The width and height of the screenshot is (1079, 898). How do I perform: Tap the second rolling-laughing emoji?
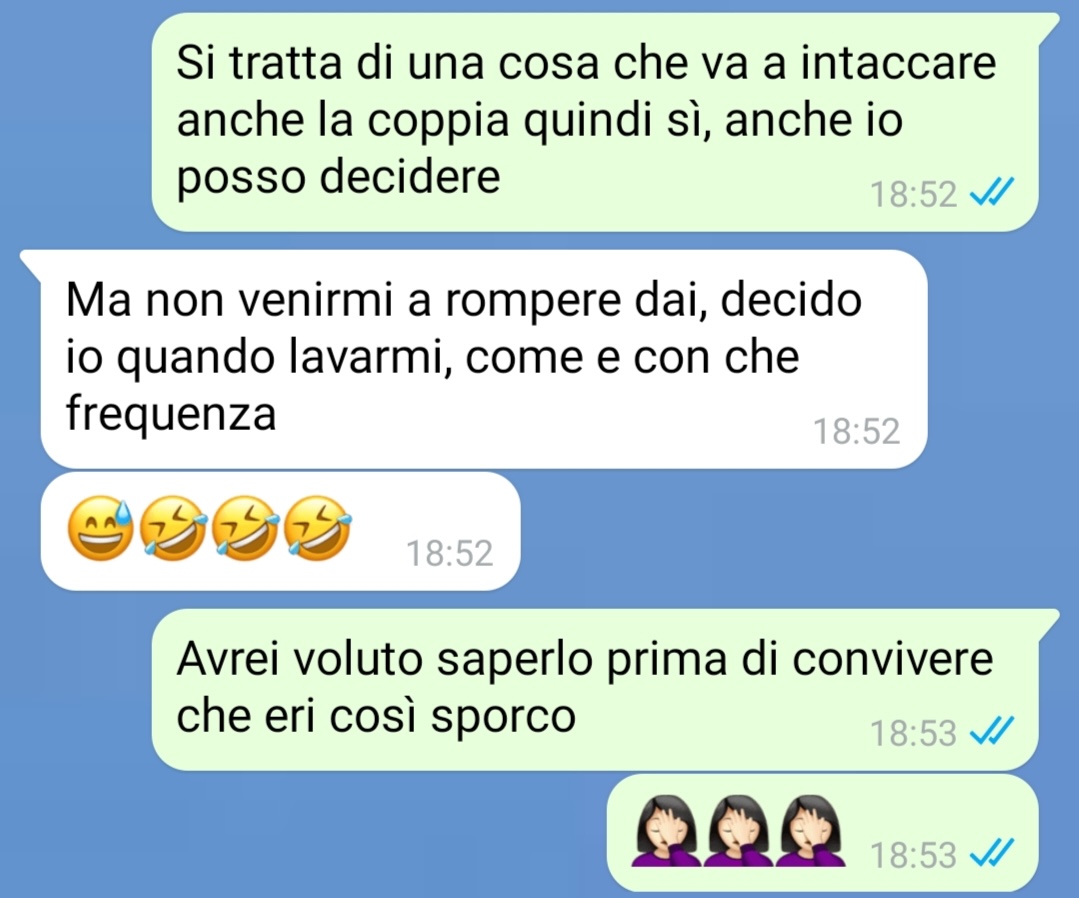tap(245, 529)
